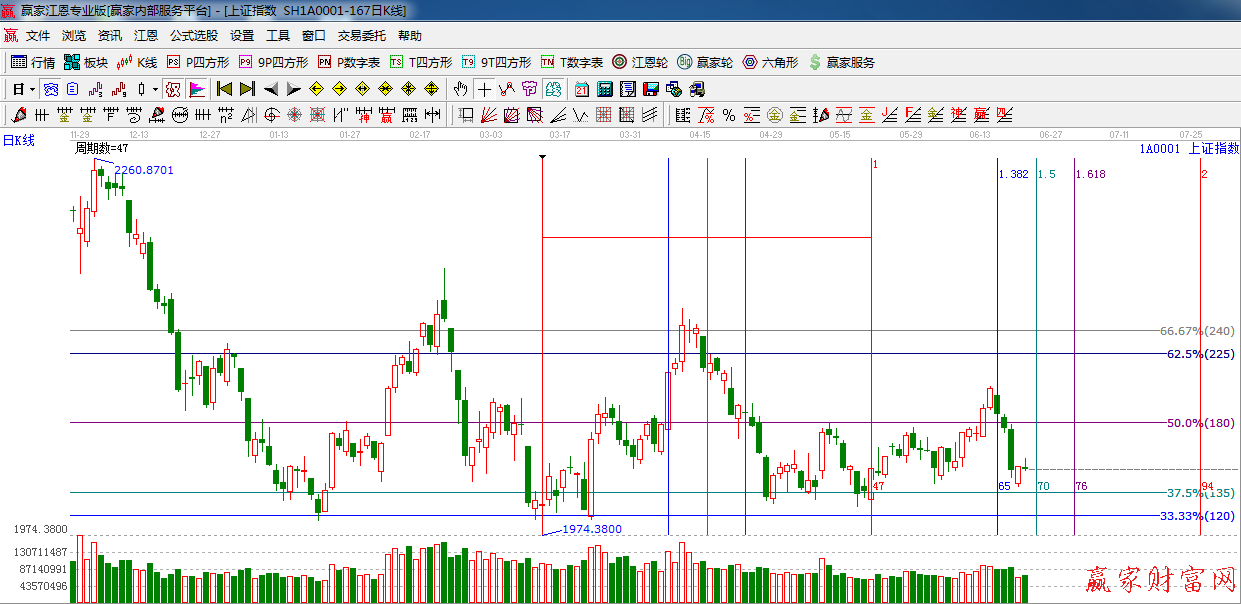Open the 江恩轮 Gann wheel tool
Screen dimensions: 1241x604
point(640,62)
